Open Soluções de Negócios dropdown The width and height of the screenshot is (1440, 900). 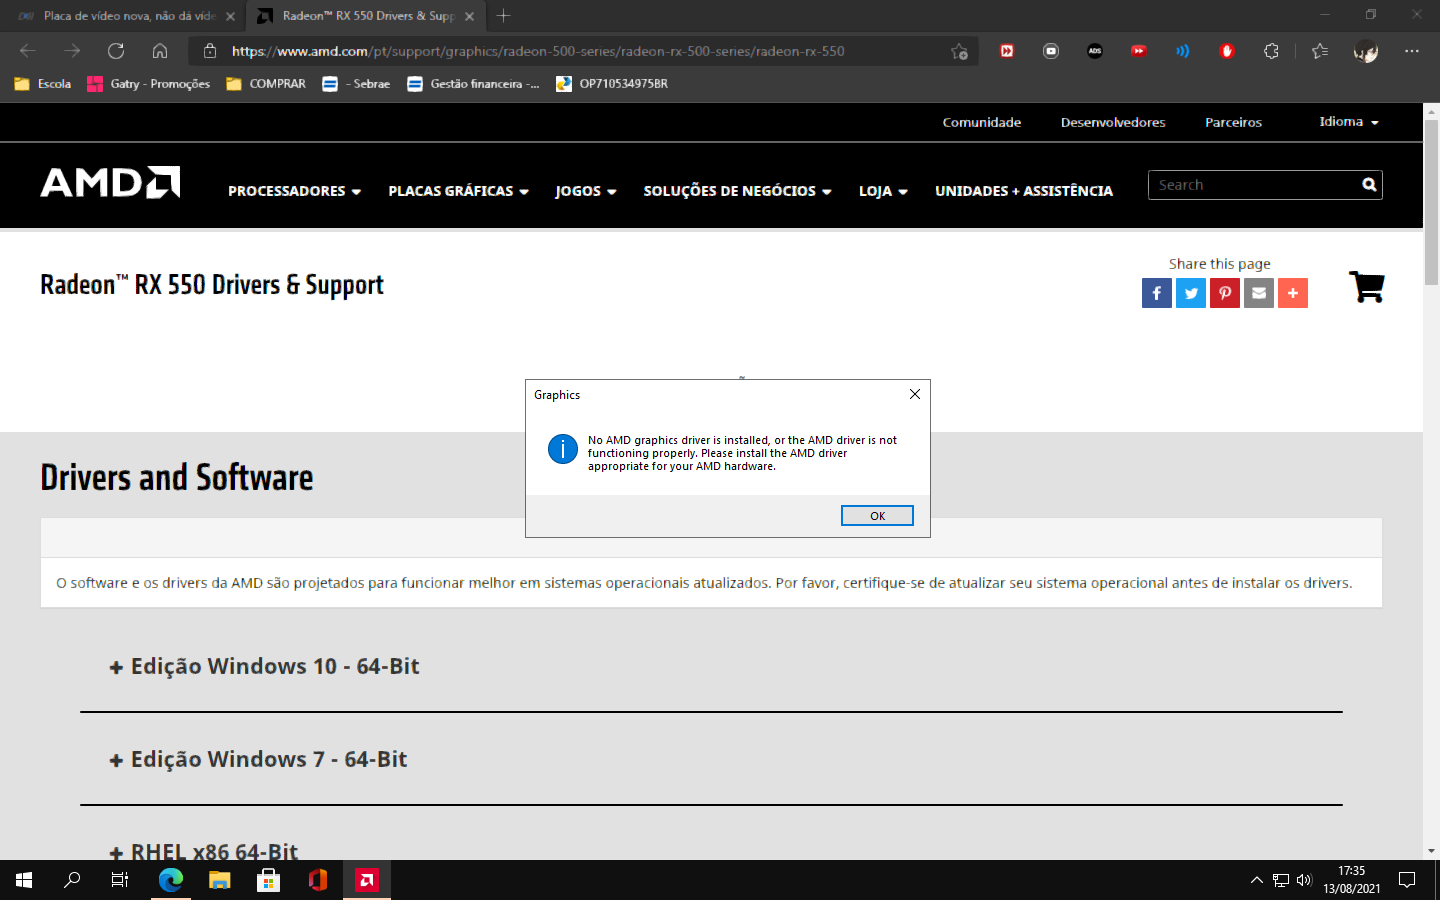(737, 191)
